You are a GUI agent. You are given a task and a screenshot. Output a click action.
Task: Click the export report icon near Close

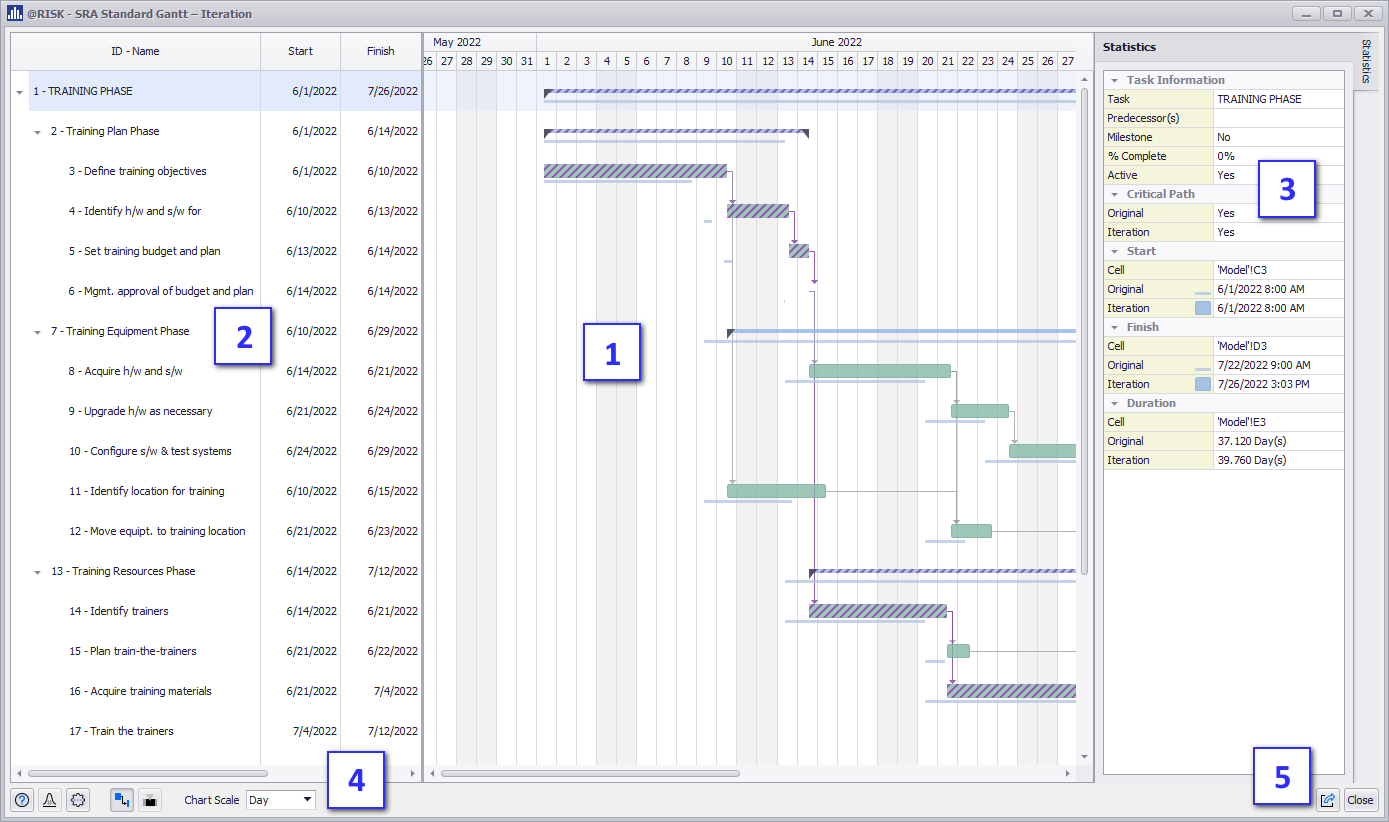(1328, 800)
